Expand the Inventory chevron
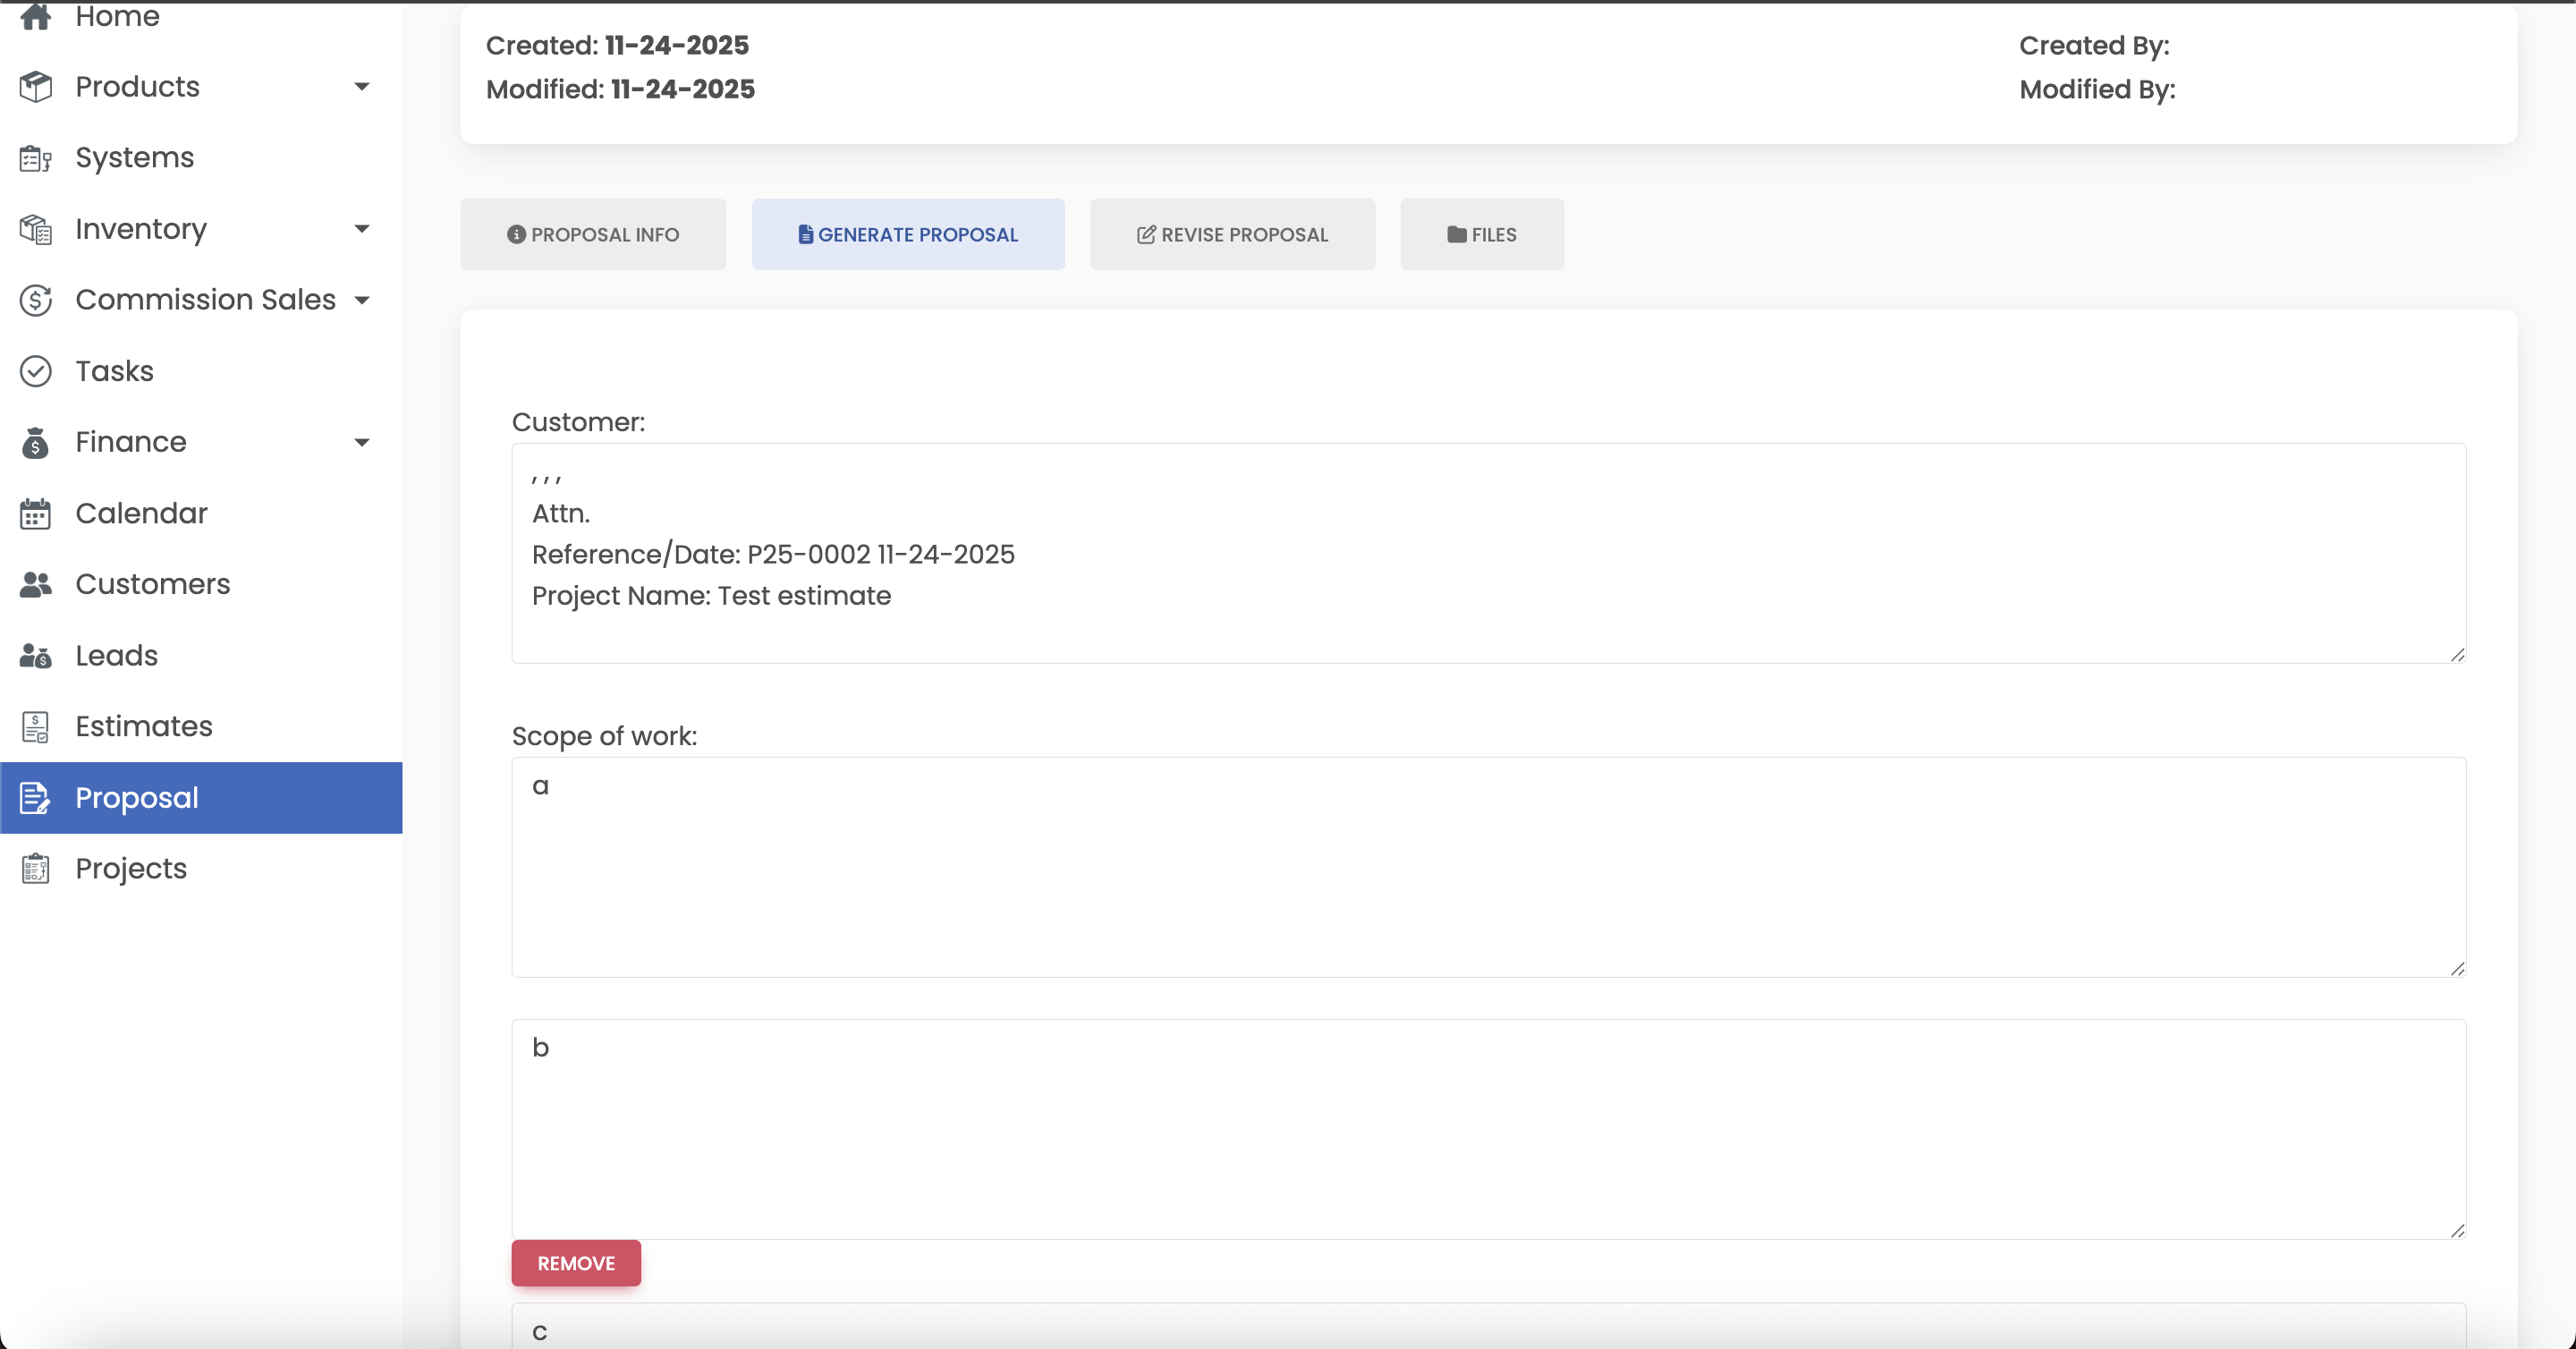Image resolution: width=2576 pixels, height=1349 pixels. click(x=363, y=229)
